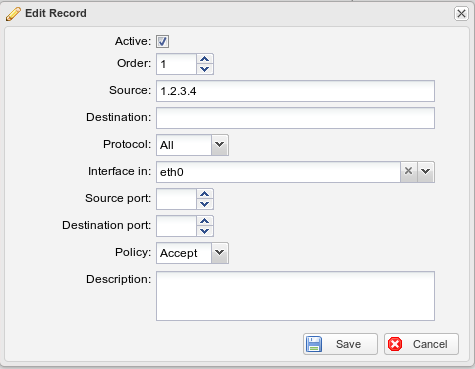This screenshot has height=369, width=475.
Task: Click the Source field containing 1.2.3.4
Action: click(295, 91)
